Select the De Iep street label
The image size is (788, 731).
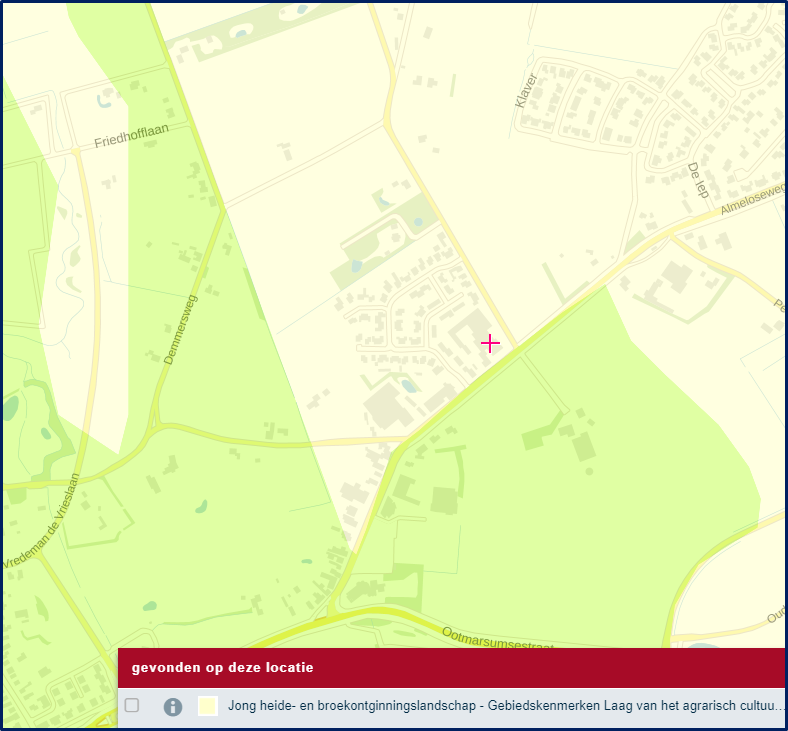coord(699,180)
